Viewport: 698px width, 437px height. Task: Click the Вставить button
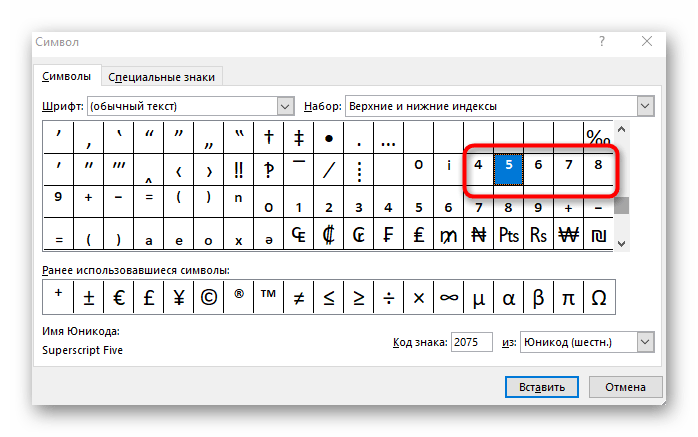click(x=542, y=387)
